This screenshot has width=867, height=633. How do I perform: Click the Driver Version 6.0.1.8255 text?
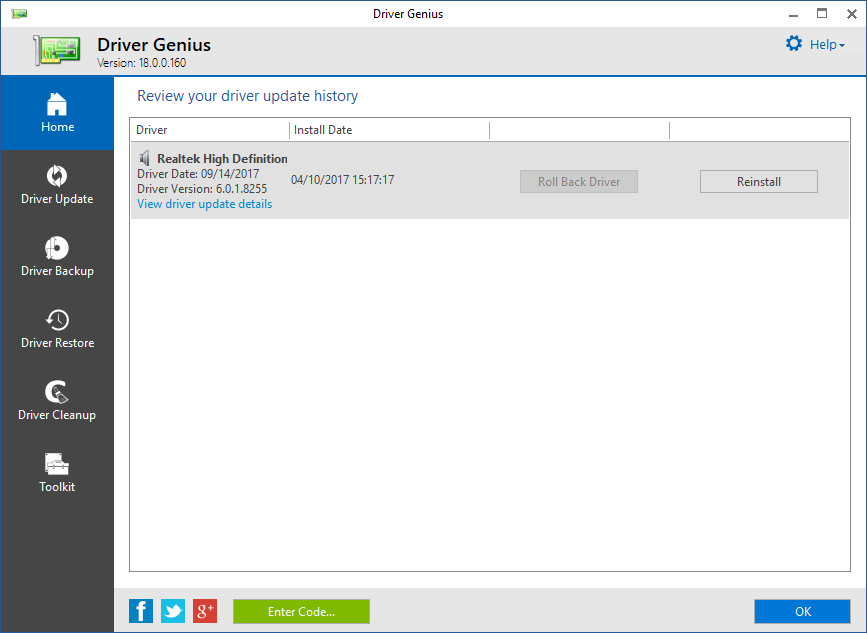coord(202,189)
